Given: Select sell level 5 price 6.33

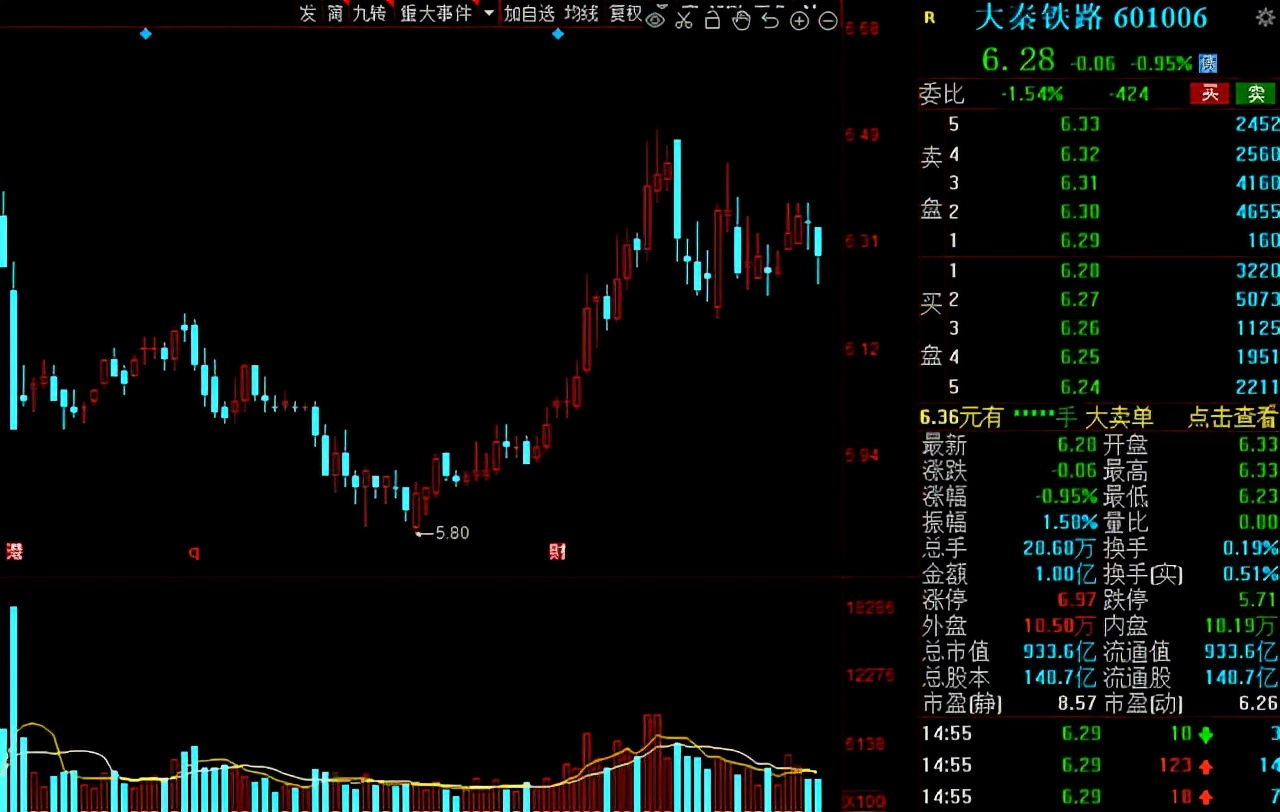Looking at the screenshot, I should click(1080, 124).
